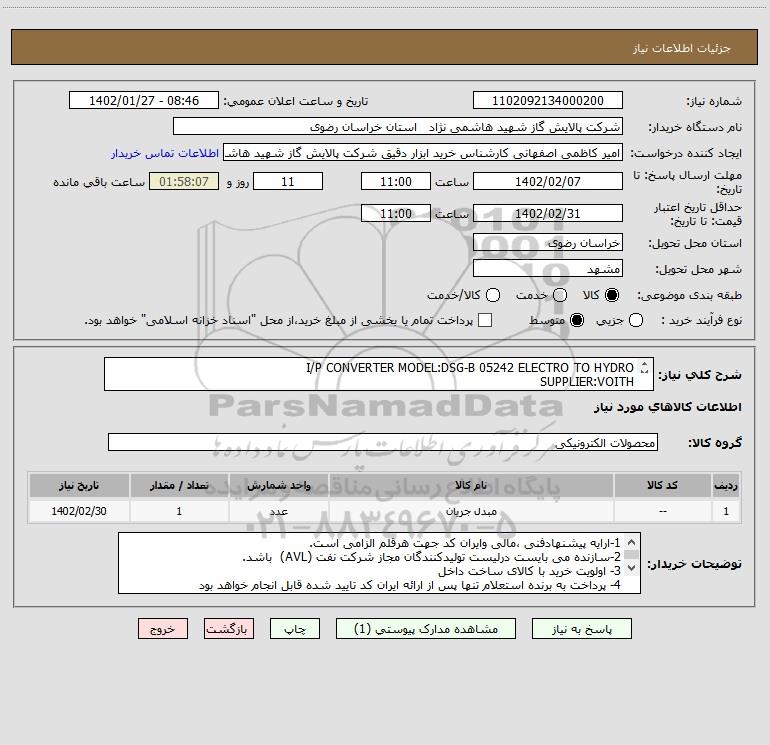
Task: Click the نام کالا column header
Action: tap(471, 485)
